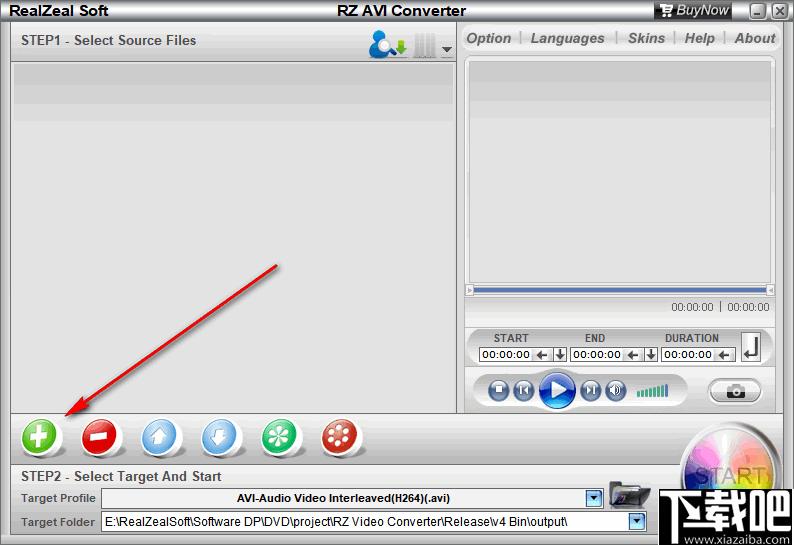Click the colorful START convert button

click(729, 469)
